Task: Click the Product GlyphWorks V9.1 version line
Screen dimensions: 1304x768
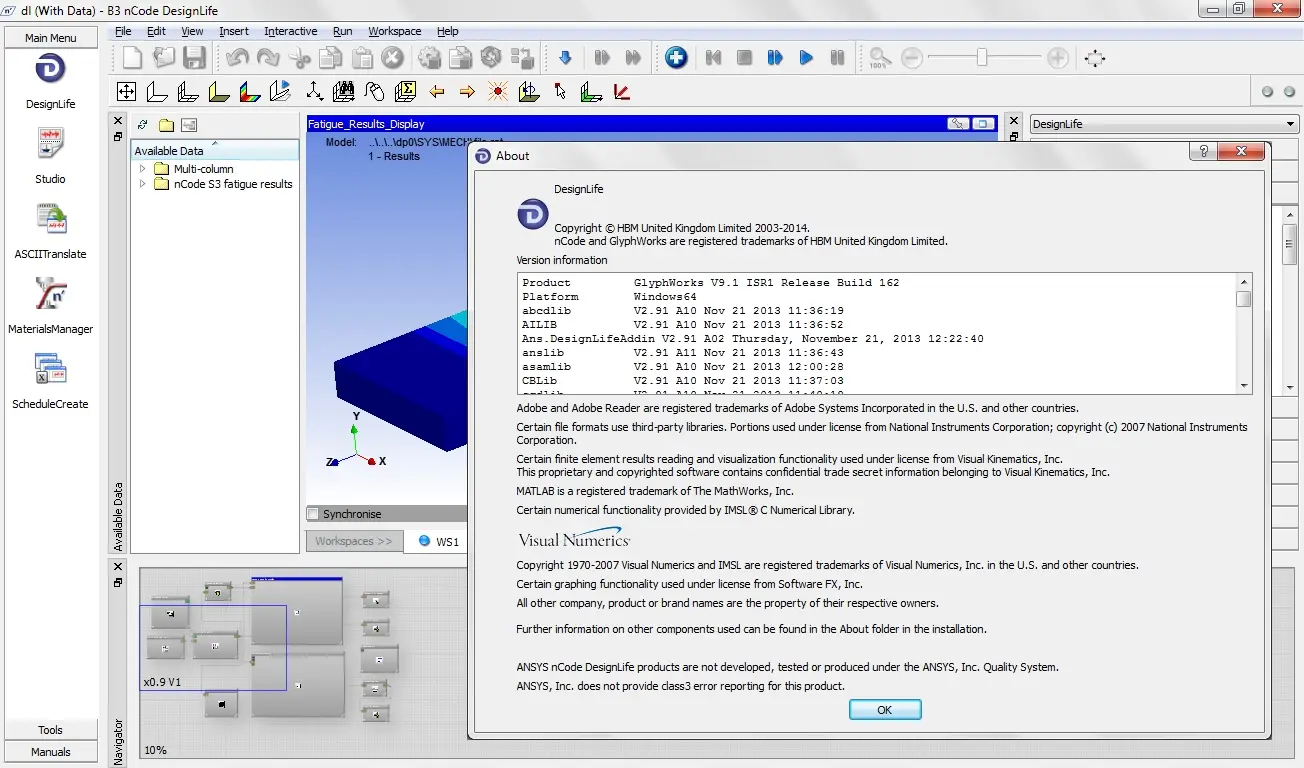Action: click(711, 282)
